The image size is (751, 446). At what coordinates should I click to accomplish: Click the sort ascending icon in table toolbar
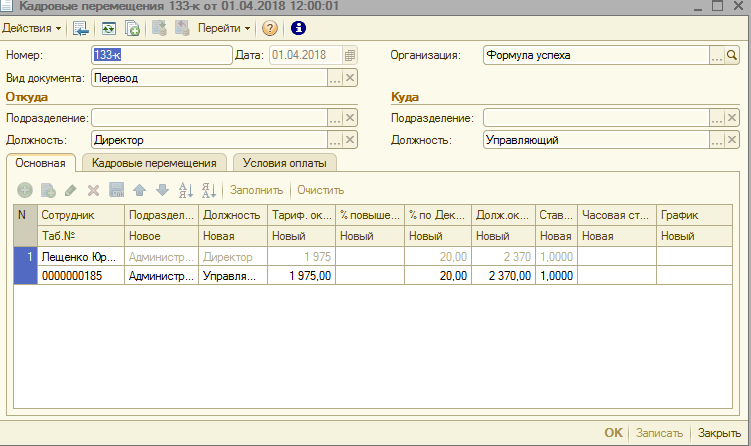click(185, 190)
